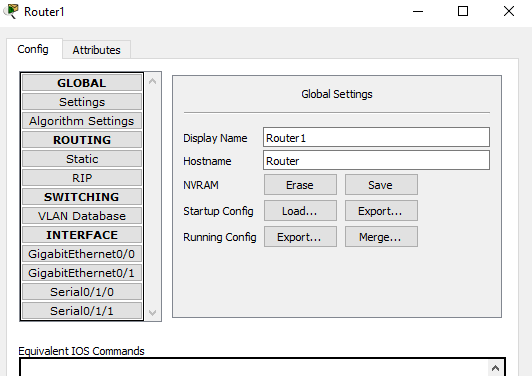
Task: Switch to the Config tab
Action: [34, 49]
